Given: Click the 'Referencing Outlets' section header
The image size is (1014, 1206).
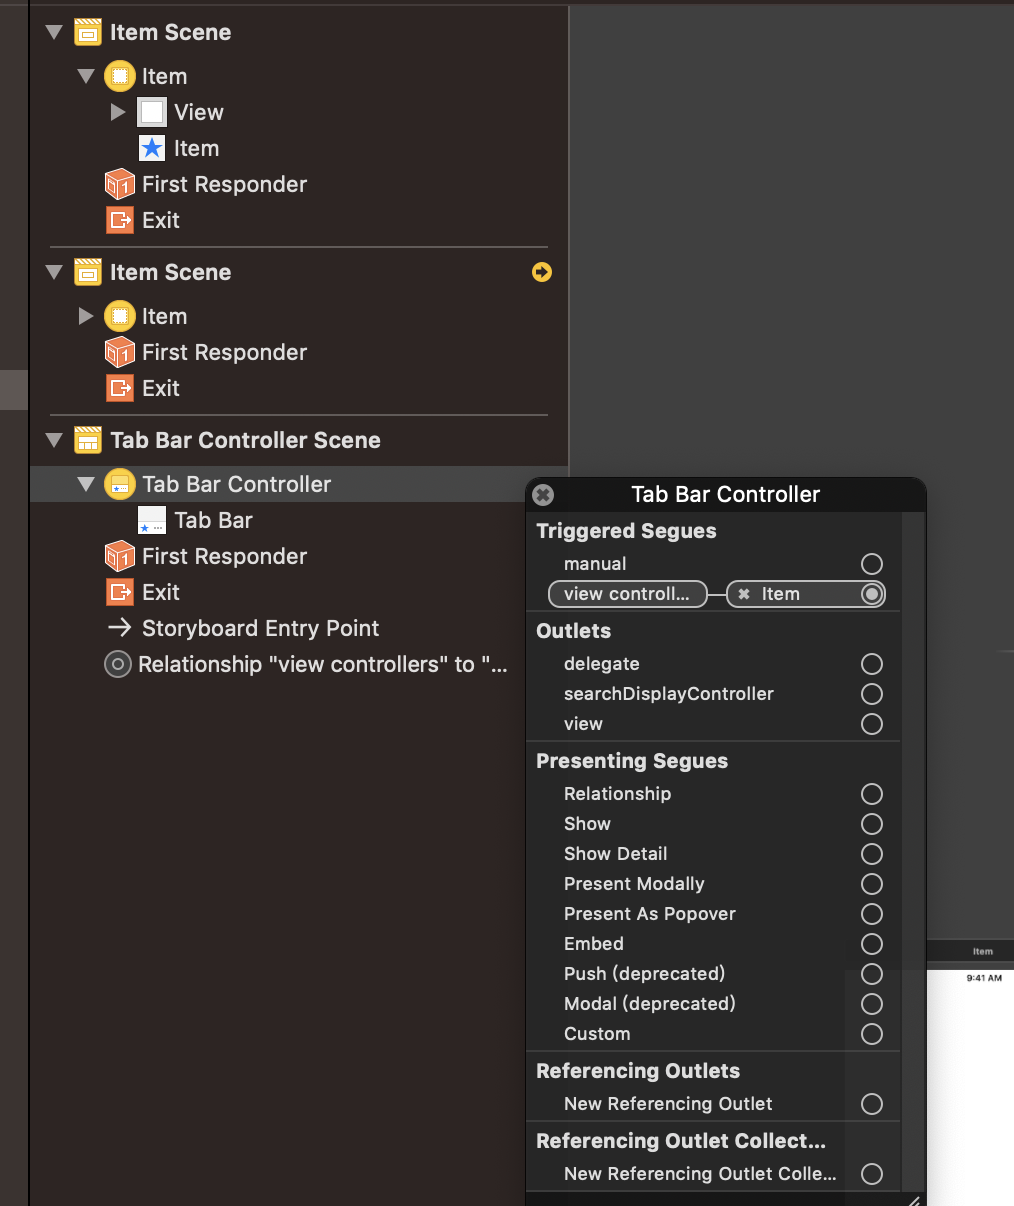Looking at the screenshot, I should [638, 1071].
